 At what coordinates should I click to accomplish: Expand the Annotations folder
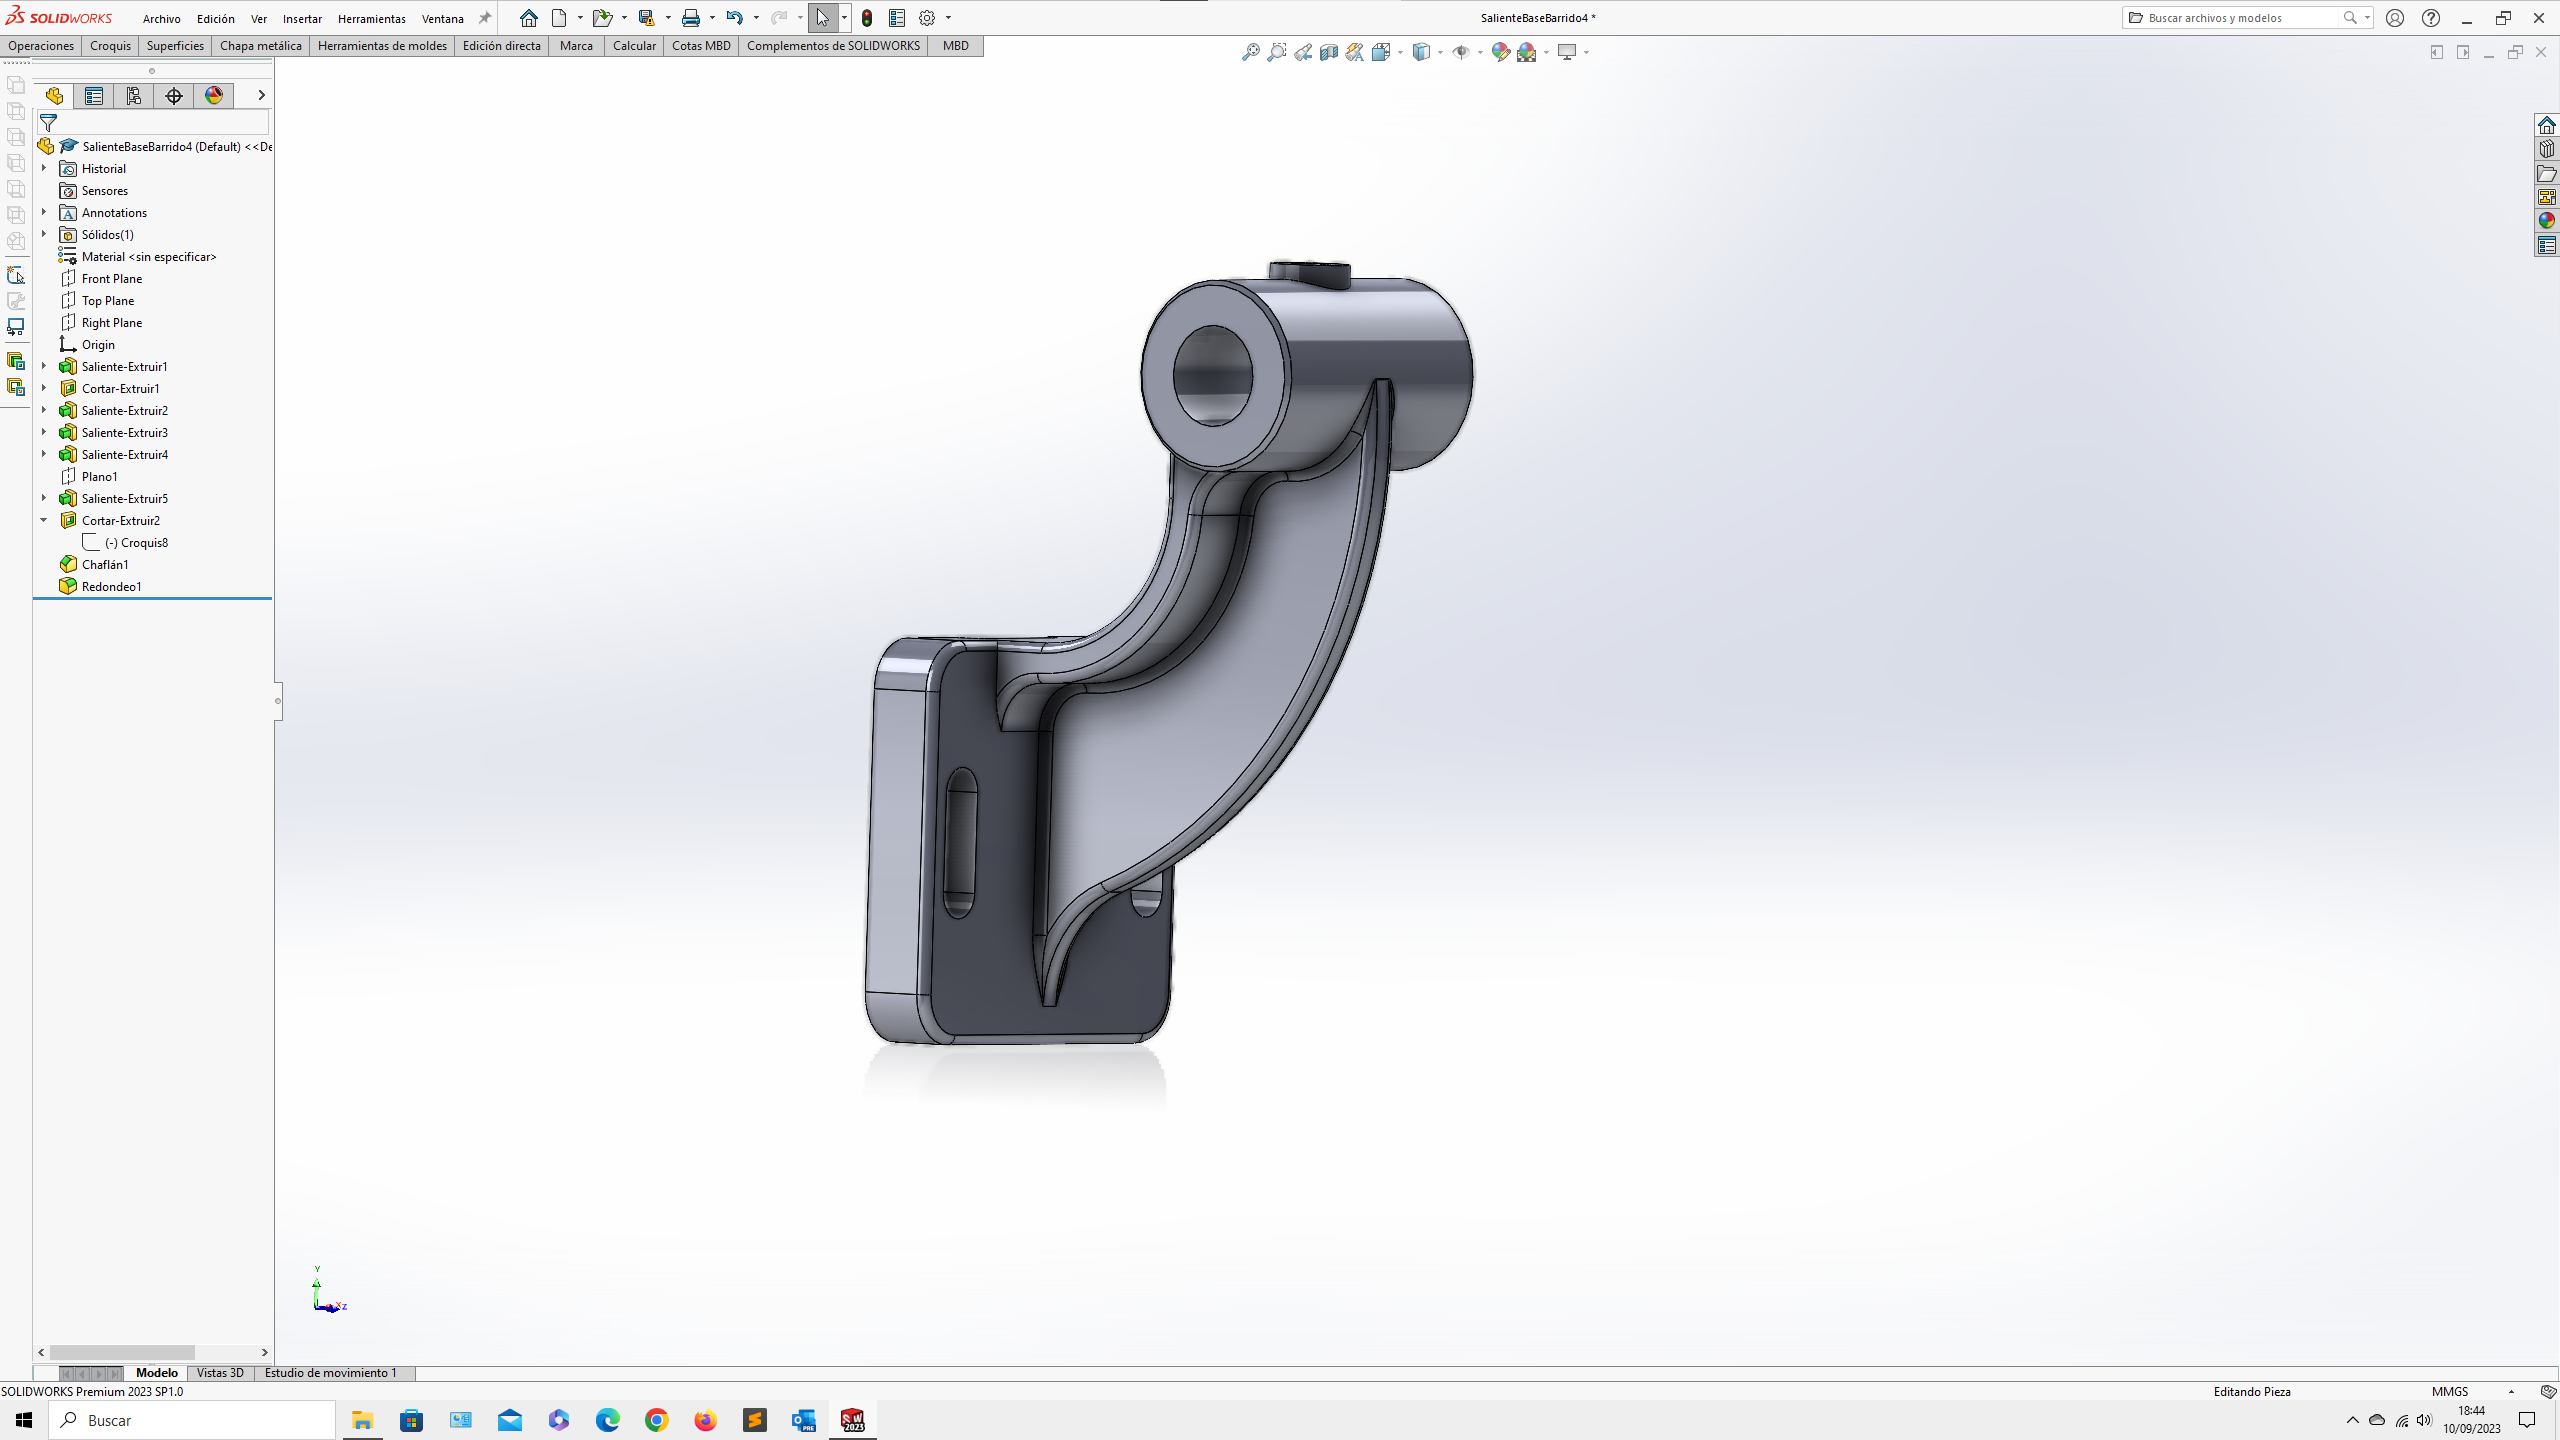pyautogui.click(x=44, y=212)
